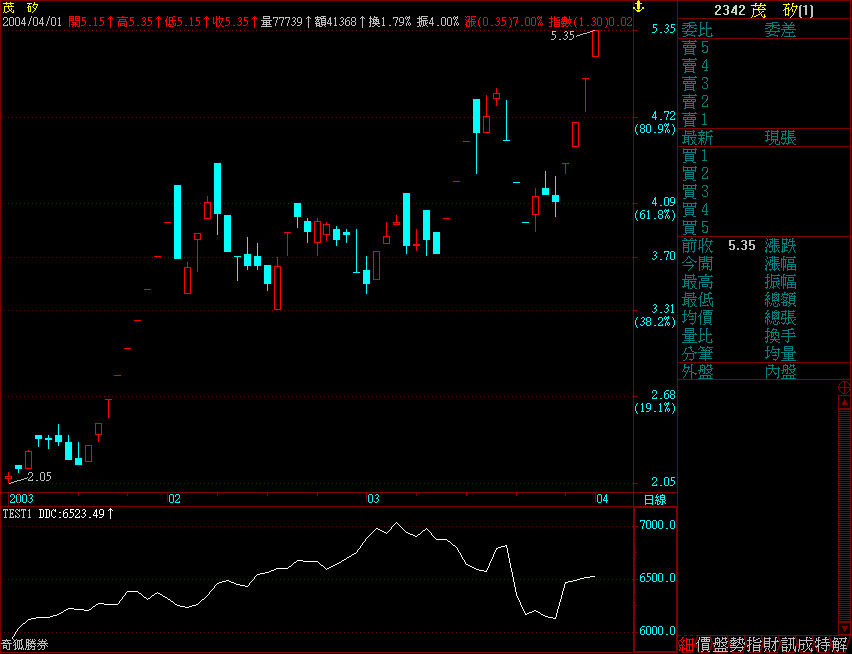Switch to the 勢 trend tab
The image size is (852, 654).
point(737,644)
